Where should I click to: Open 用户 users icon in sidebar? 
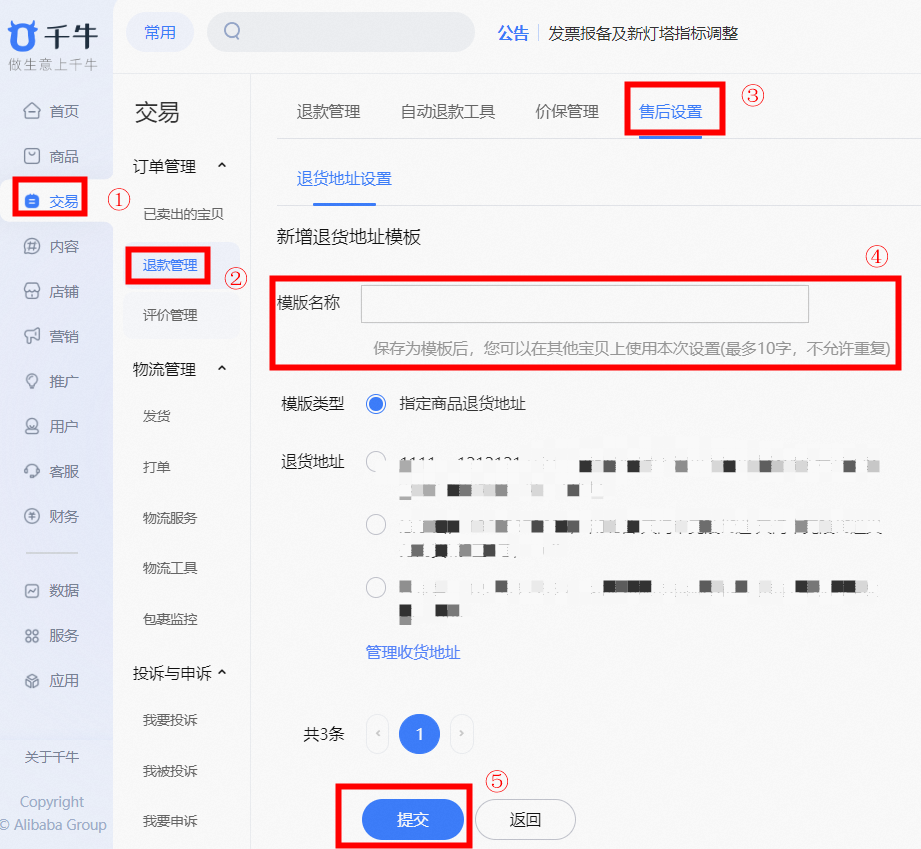32,426
